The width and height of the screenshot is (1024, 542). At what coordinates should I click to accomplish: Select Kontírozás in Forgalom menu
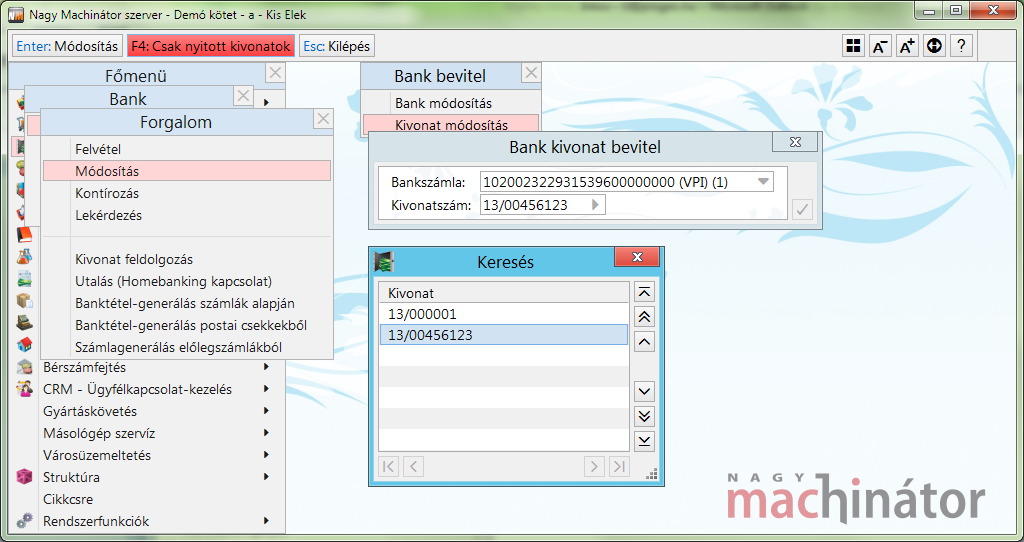click(187, 193)
